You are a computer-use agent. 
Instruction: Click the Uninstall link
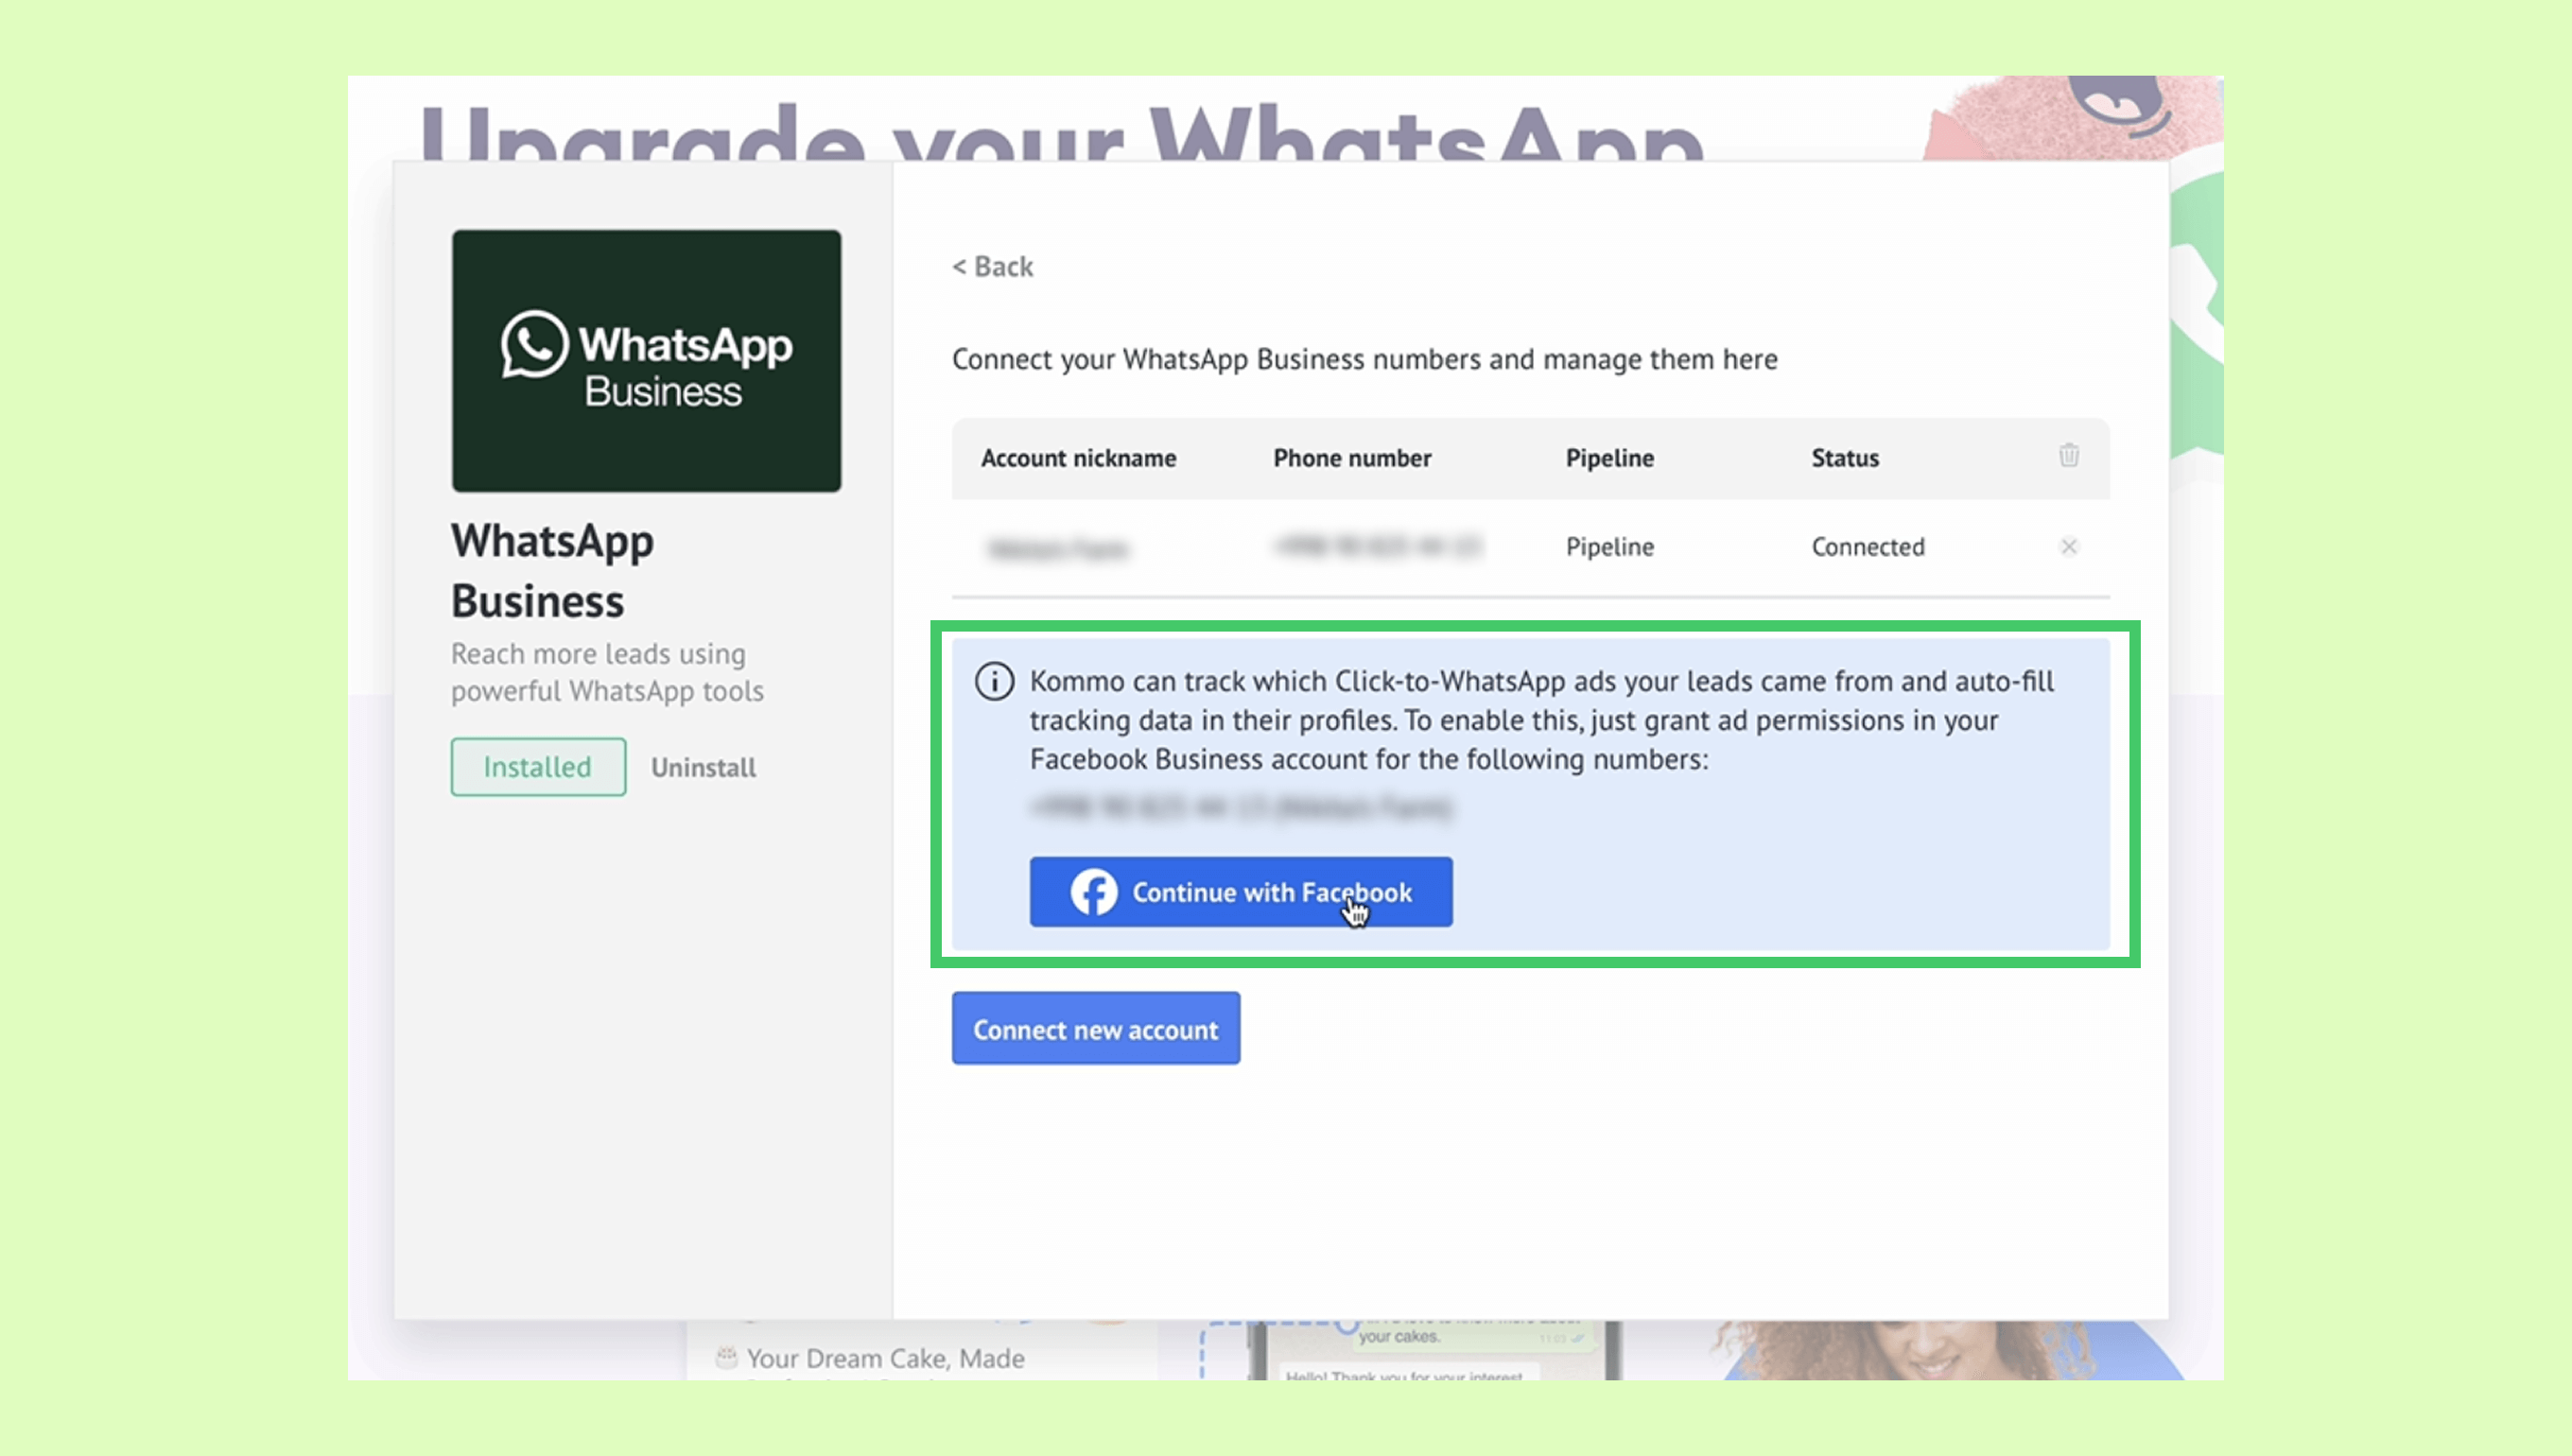pyautogui.click(x=703, y=767)
